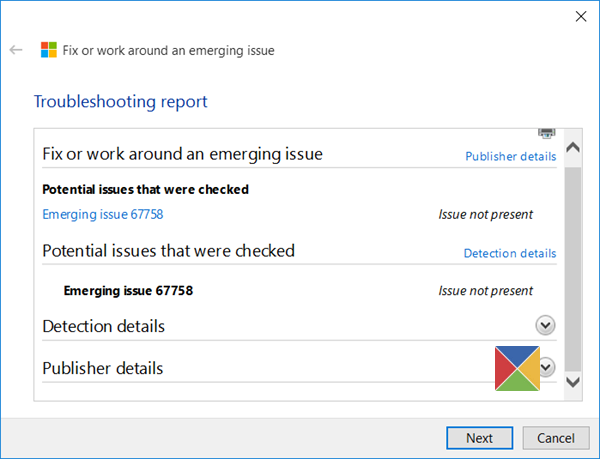
Task: Click the Detection details section heading
Action: click(104, 326)
